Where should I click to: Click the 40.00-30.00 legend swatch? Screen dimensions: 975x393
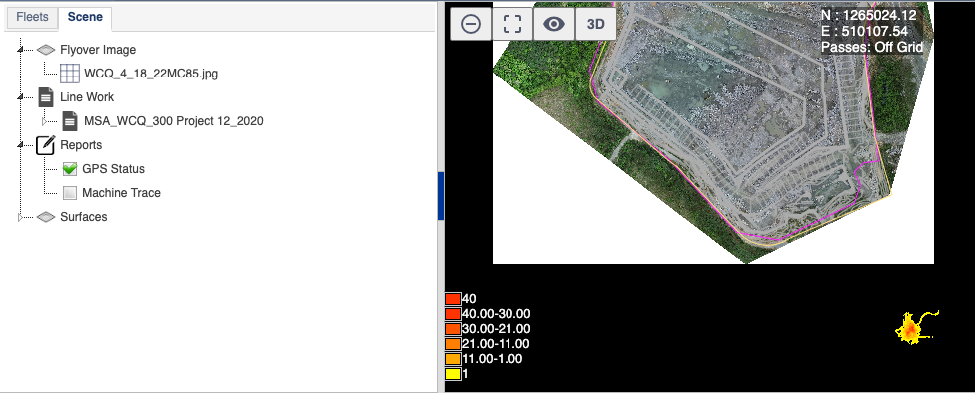[x=453, y=313]
